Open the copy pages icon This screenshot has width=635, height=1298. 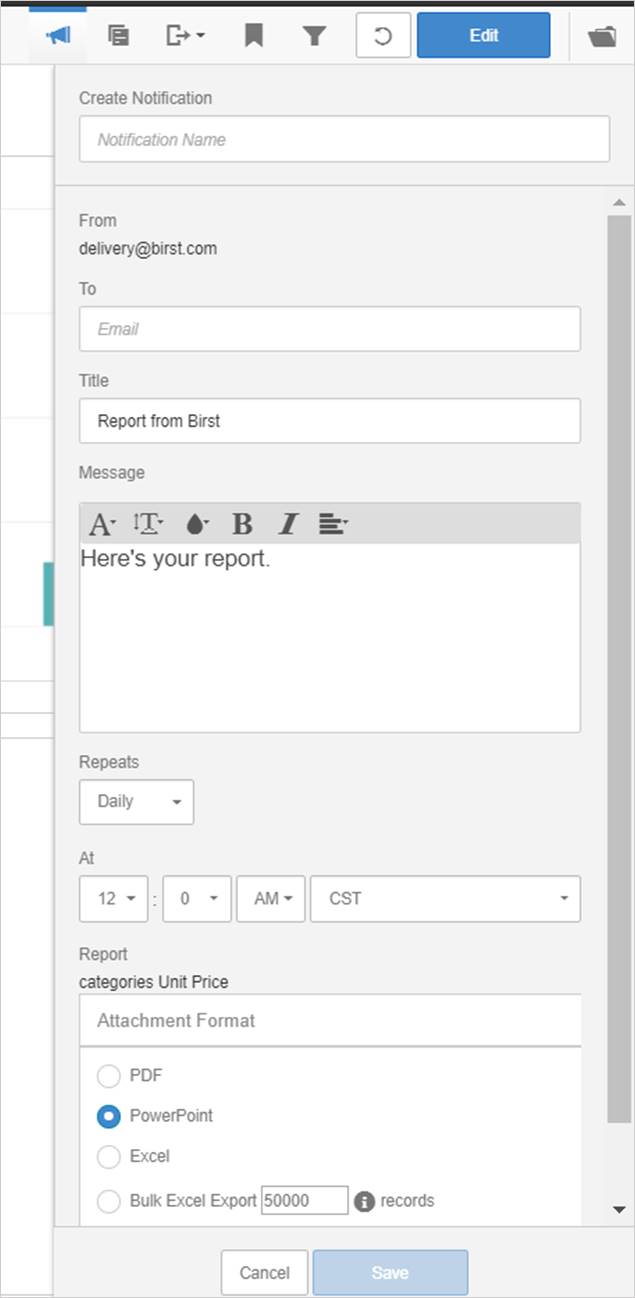tap(118, 36)
